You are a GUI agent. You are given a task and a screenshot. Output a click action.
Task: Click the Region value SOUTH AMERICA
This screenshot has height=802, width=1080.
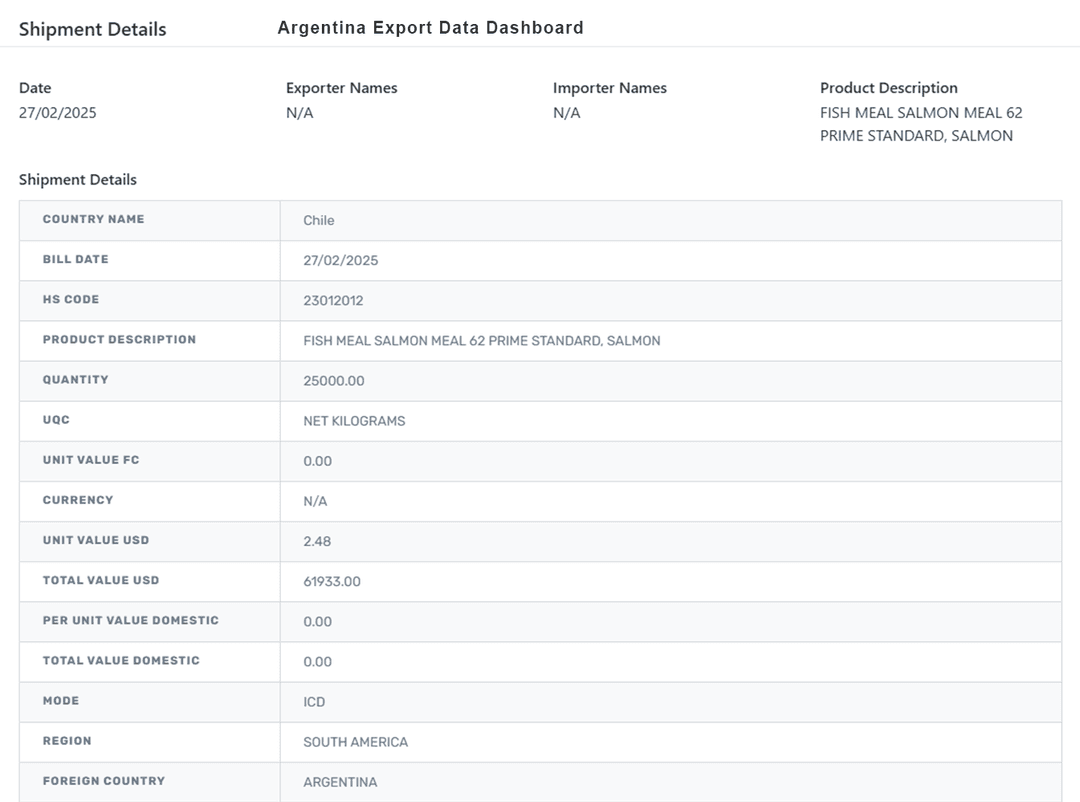355,742
